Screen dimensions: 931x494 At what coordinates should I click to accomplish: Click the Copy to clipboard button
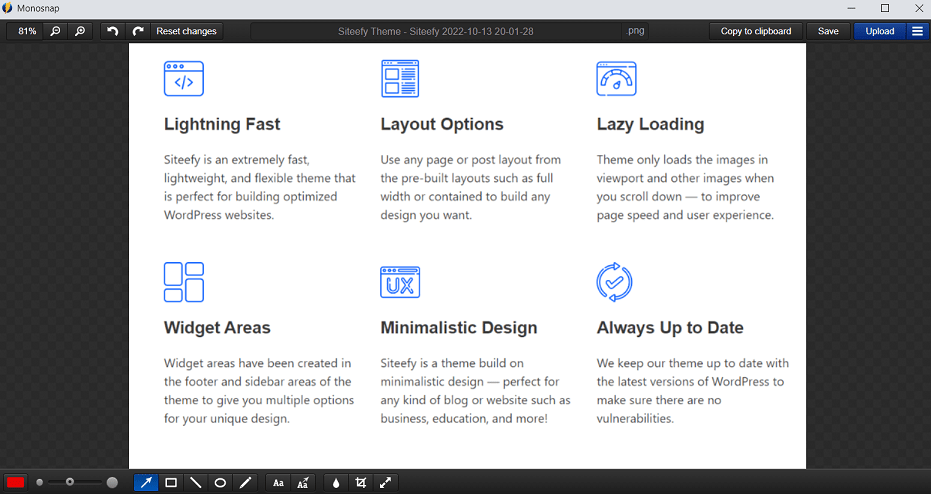pyautogui.click(x=756, y=31)
